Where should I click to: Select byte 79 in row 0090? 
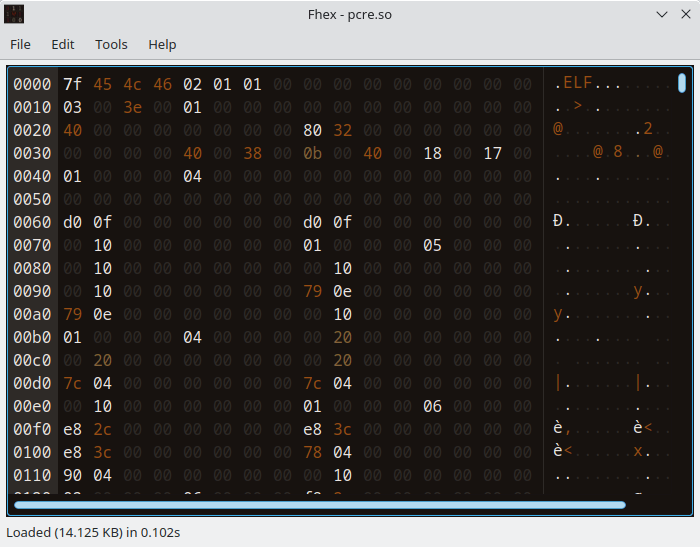click(312, 292)
